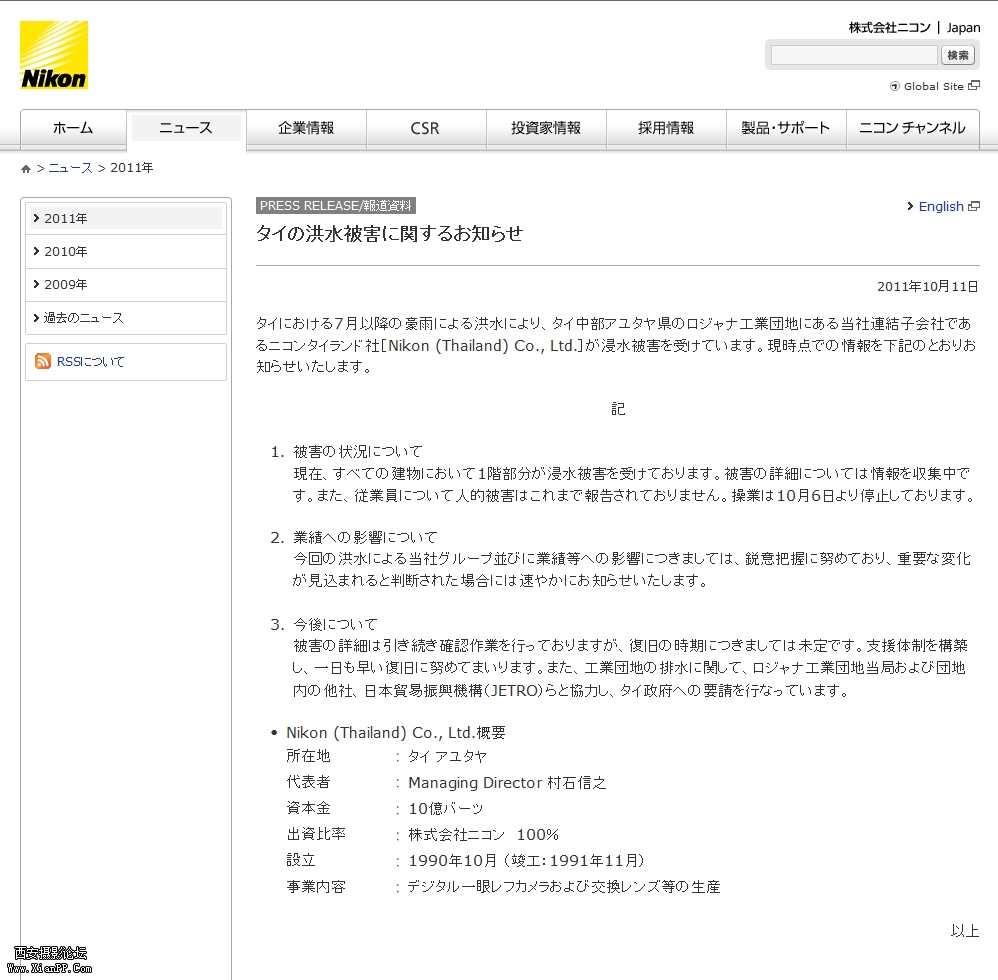Click the external link icon beside English
Screen dimensions: 998x980
tap(974, 207)
